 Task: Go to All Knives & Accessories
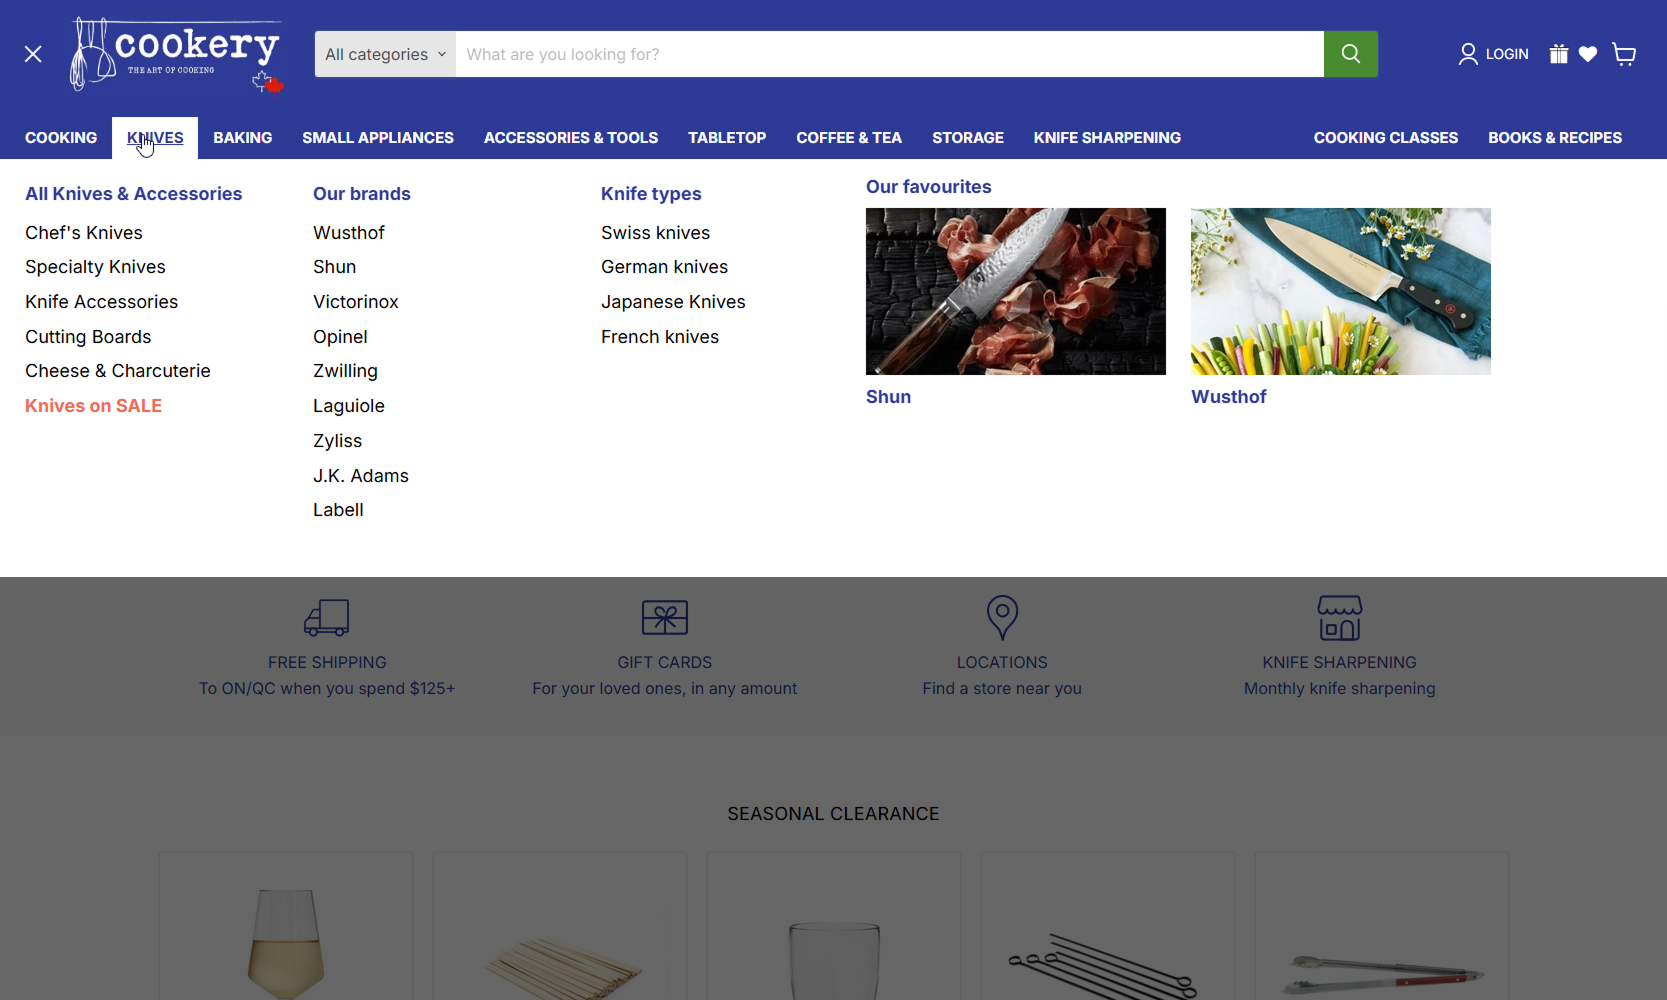(134, 194)
